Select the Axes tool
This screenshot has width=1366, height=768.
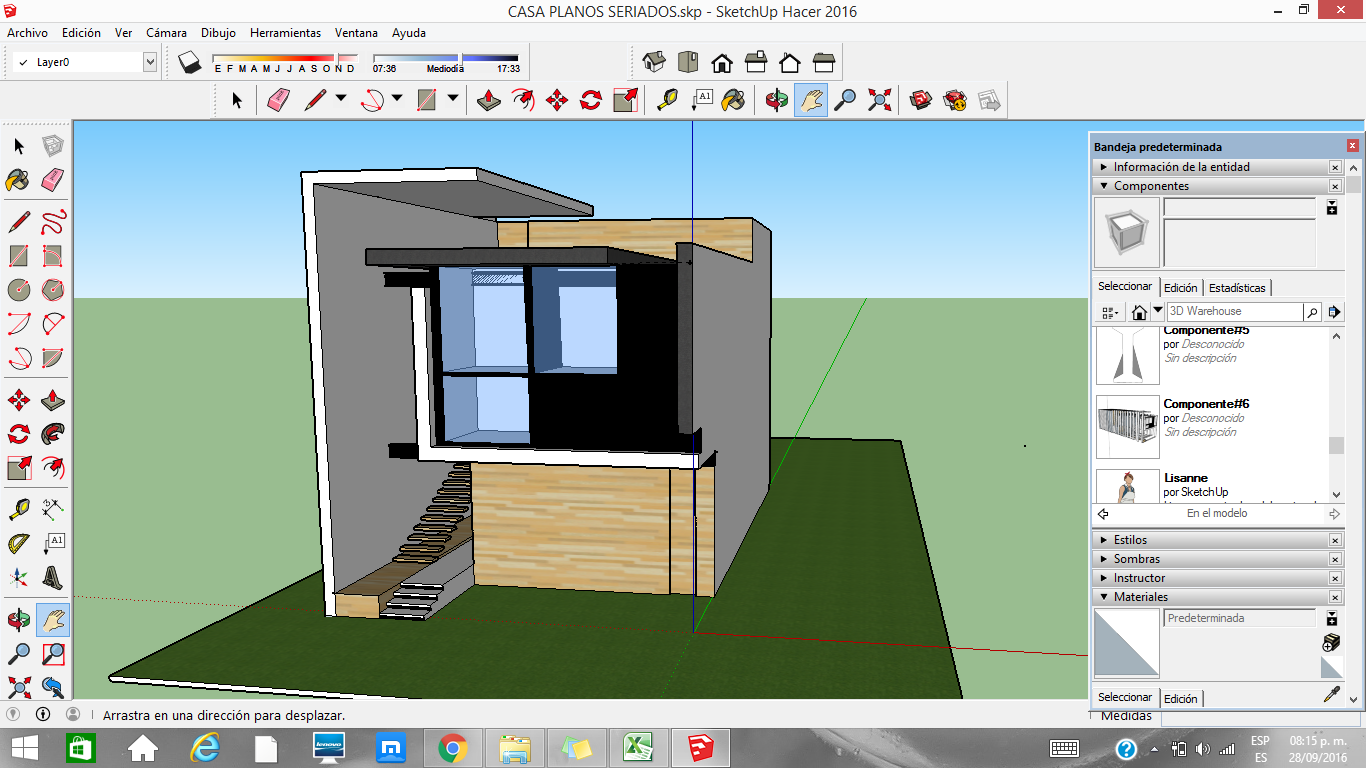point(19,578)
